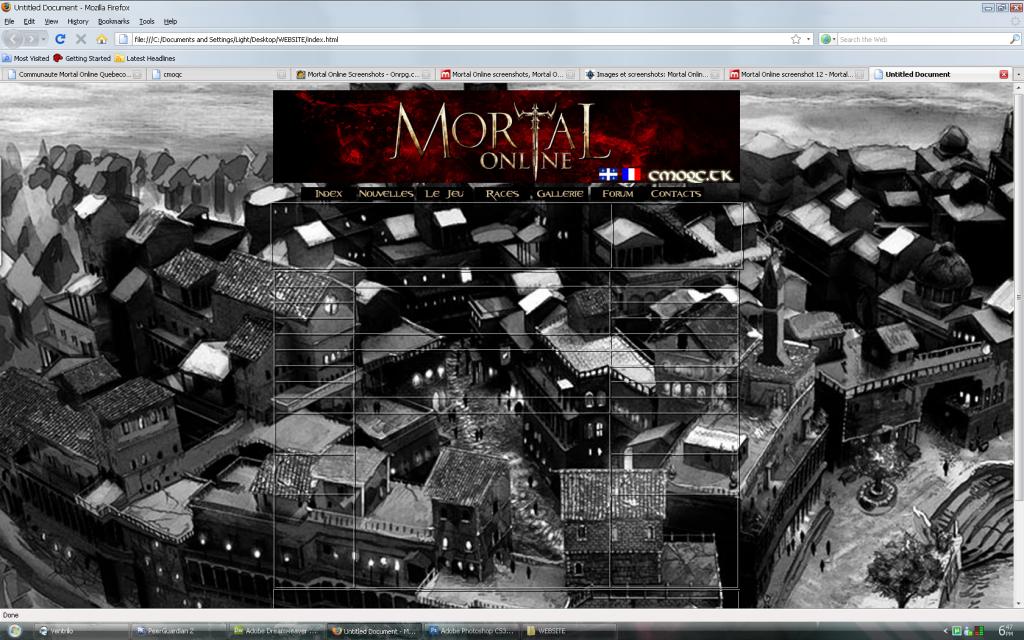Switch to Mortal Online Screenshots - Onrpg tab
Image resolution: width=1024 pixels, height=640 pixels.
[362, 74]
